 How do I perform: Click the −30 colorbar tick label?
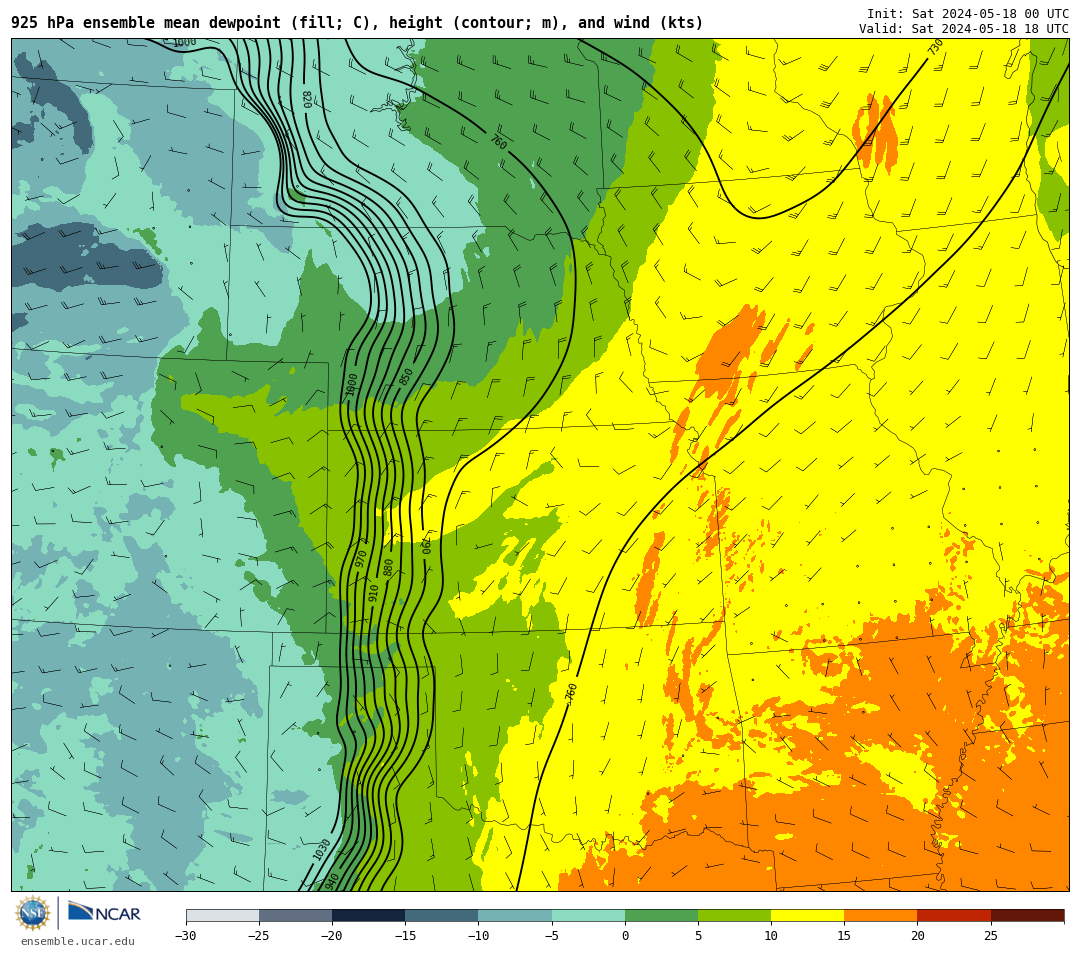click(186, 935)
